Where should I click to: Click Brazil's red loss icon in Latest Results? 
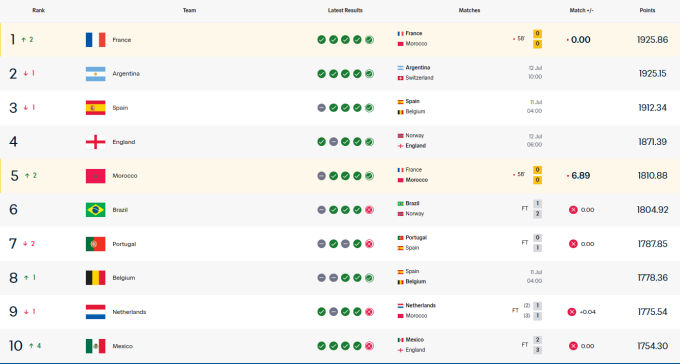369,210
